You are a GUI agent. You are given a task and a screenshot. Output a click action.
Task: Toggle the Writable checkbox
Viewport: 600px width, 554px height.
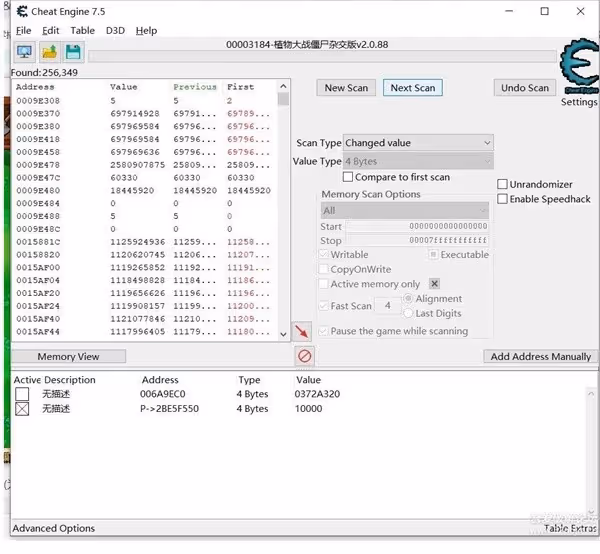pyautogui.click(x=324, y=254)
